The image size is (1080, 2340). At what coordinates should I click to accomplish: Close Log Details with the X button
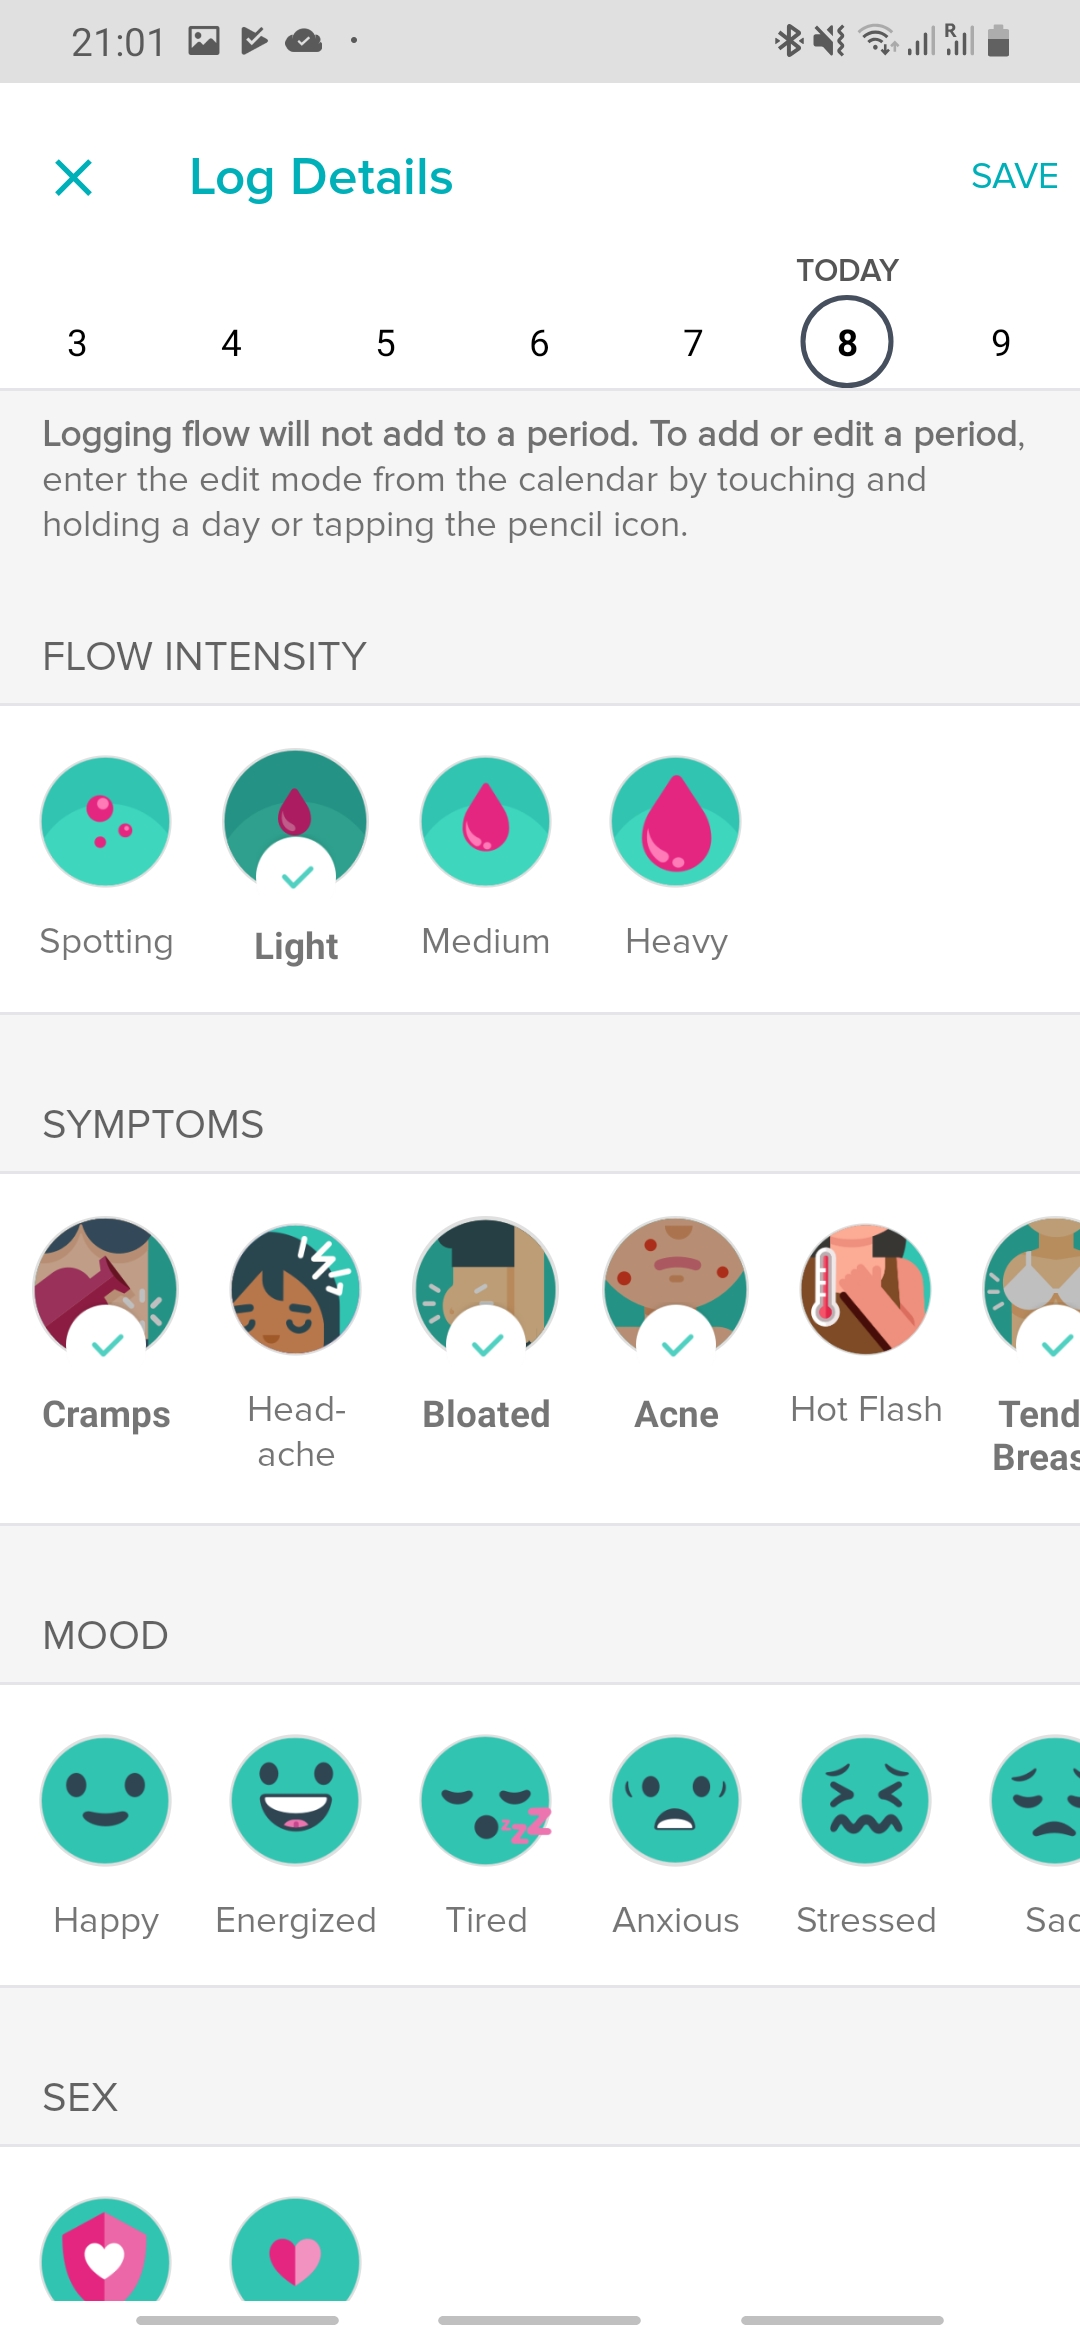pyautogui.click(x=74, y=178)
